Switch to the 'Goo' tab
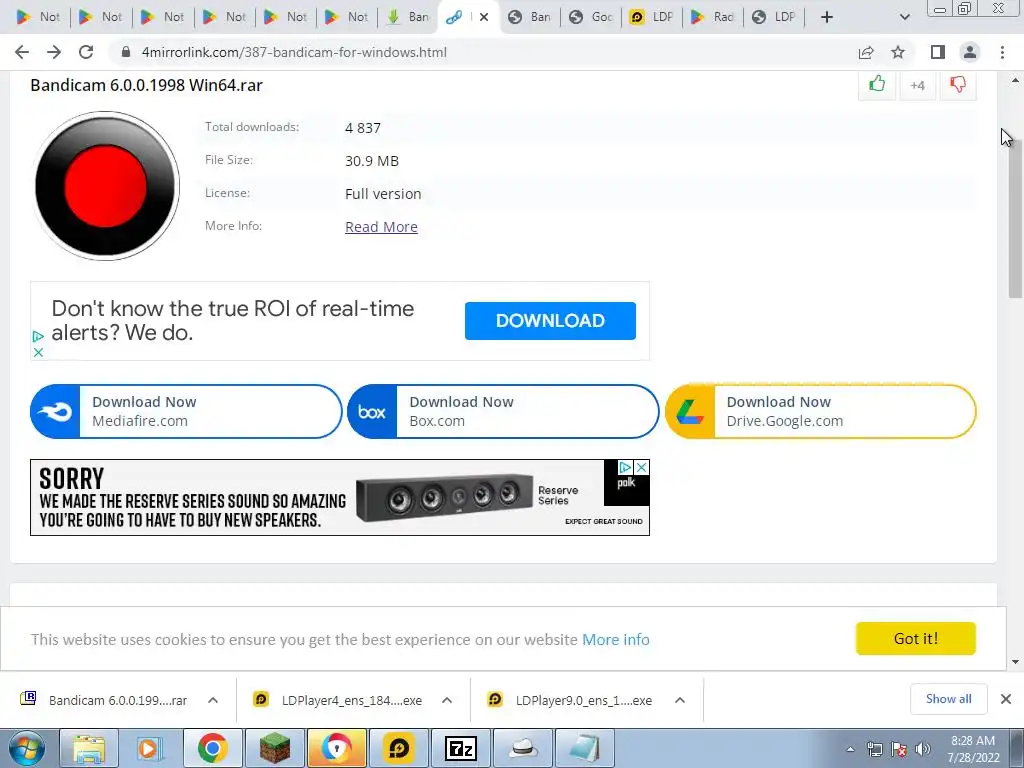This screenshot has width=1024, height=768. [x=592, y=17]
